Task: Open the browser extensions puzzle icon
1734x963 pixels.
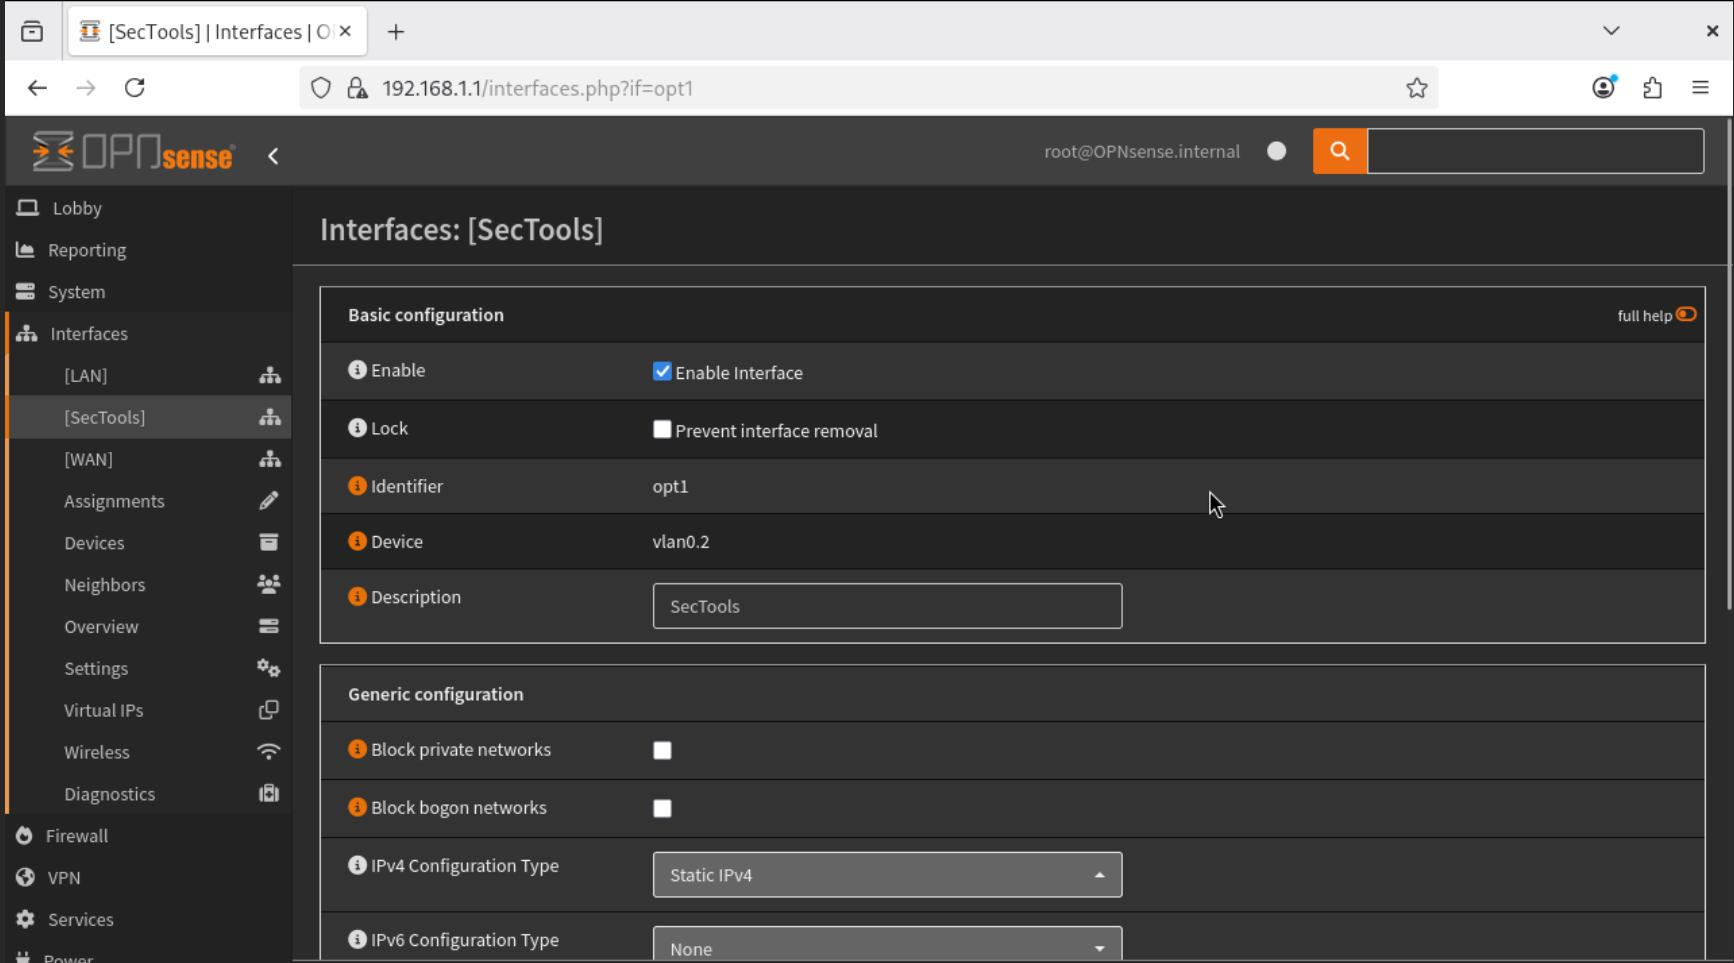Action: (1652, 88)
